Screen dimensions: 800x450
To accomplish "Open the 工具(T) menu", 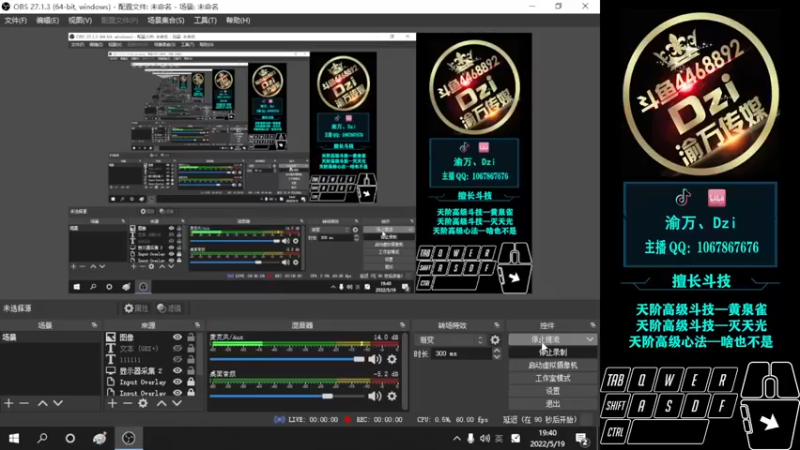I will pyautogui.click(x=205, y=20).
